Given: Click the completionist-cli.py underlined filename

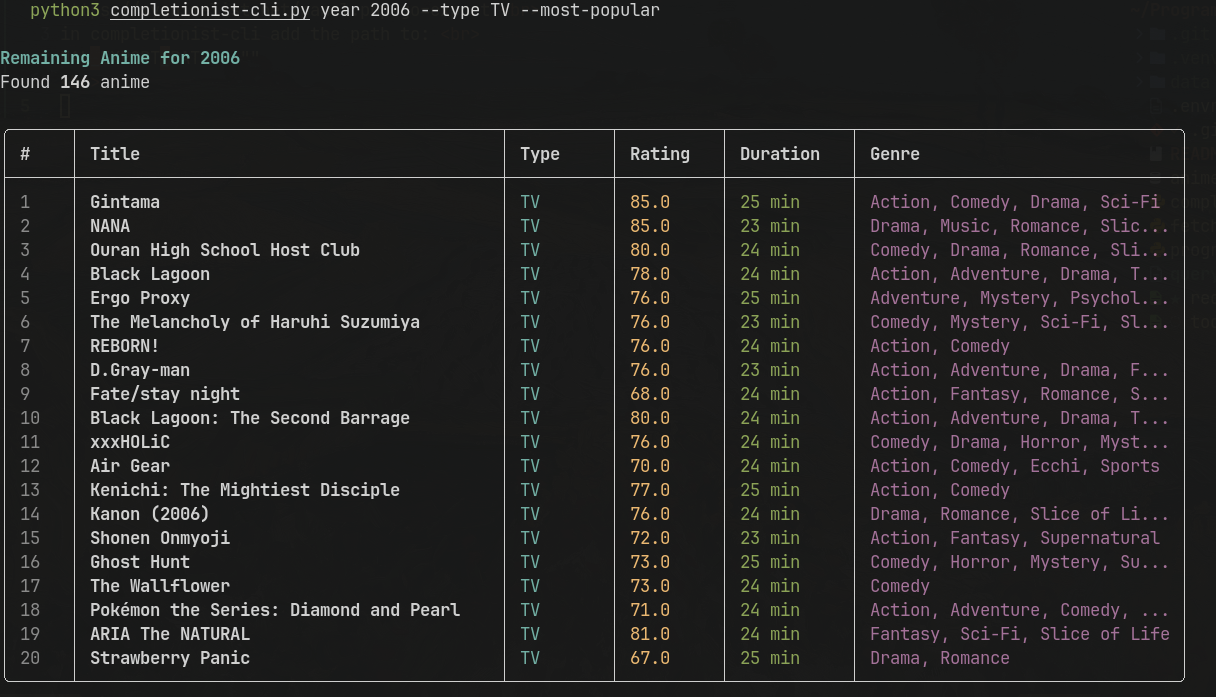Looking at the screenshot, I should click(210, 11).
